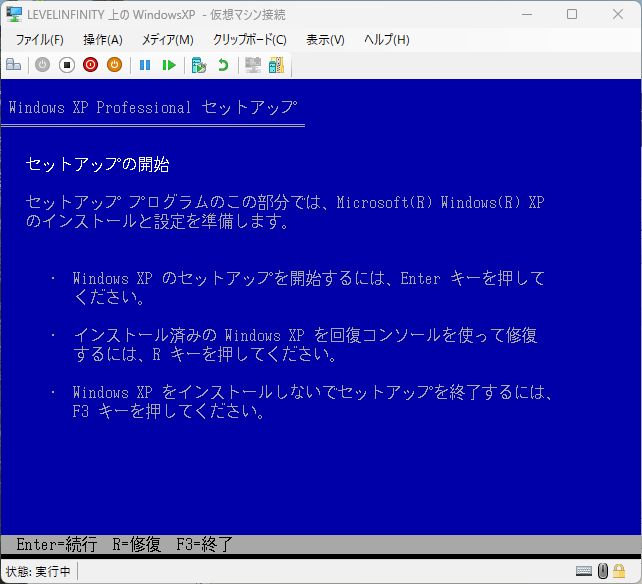The image size is (642, 584).
Task: Click the lock icon in the status bar
Action: [x=619, y=570]
